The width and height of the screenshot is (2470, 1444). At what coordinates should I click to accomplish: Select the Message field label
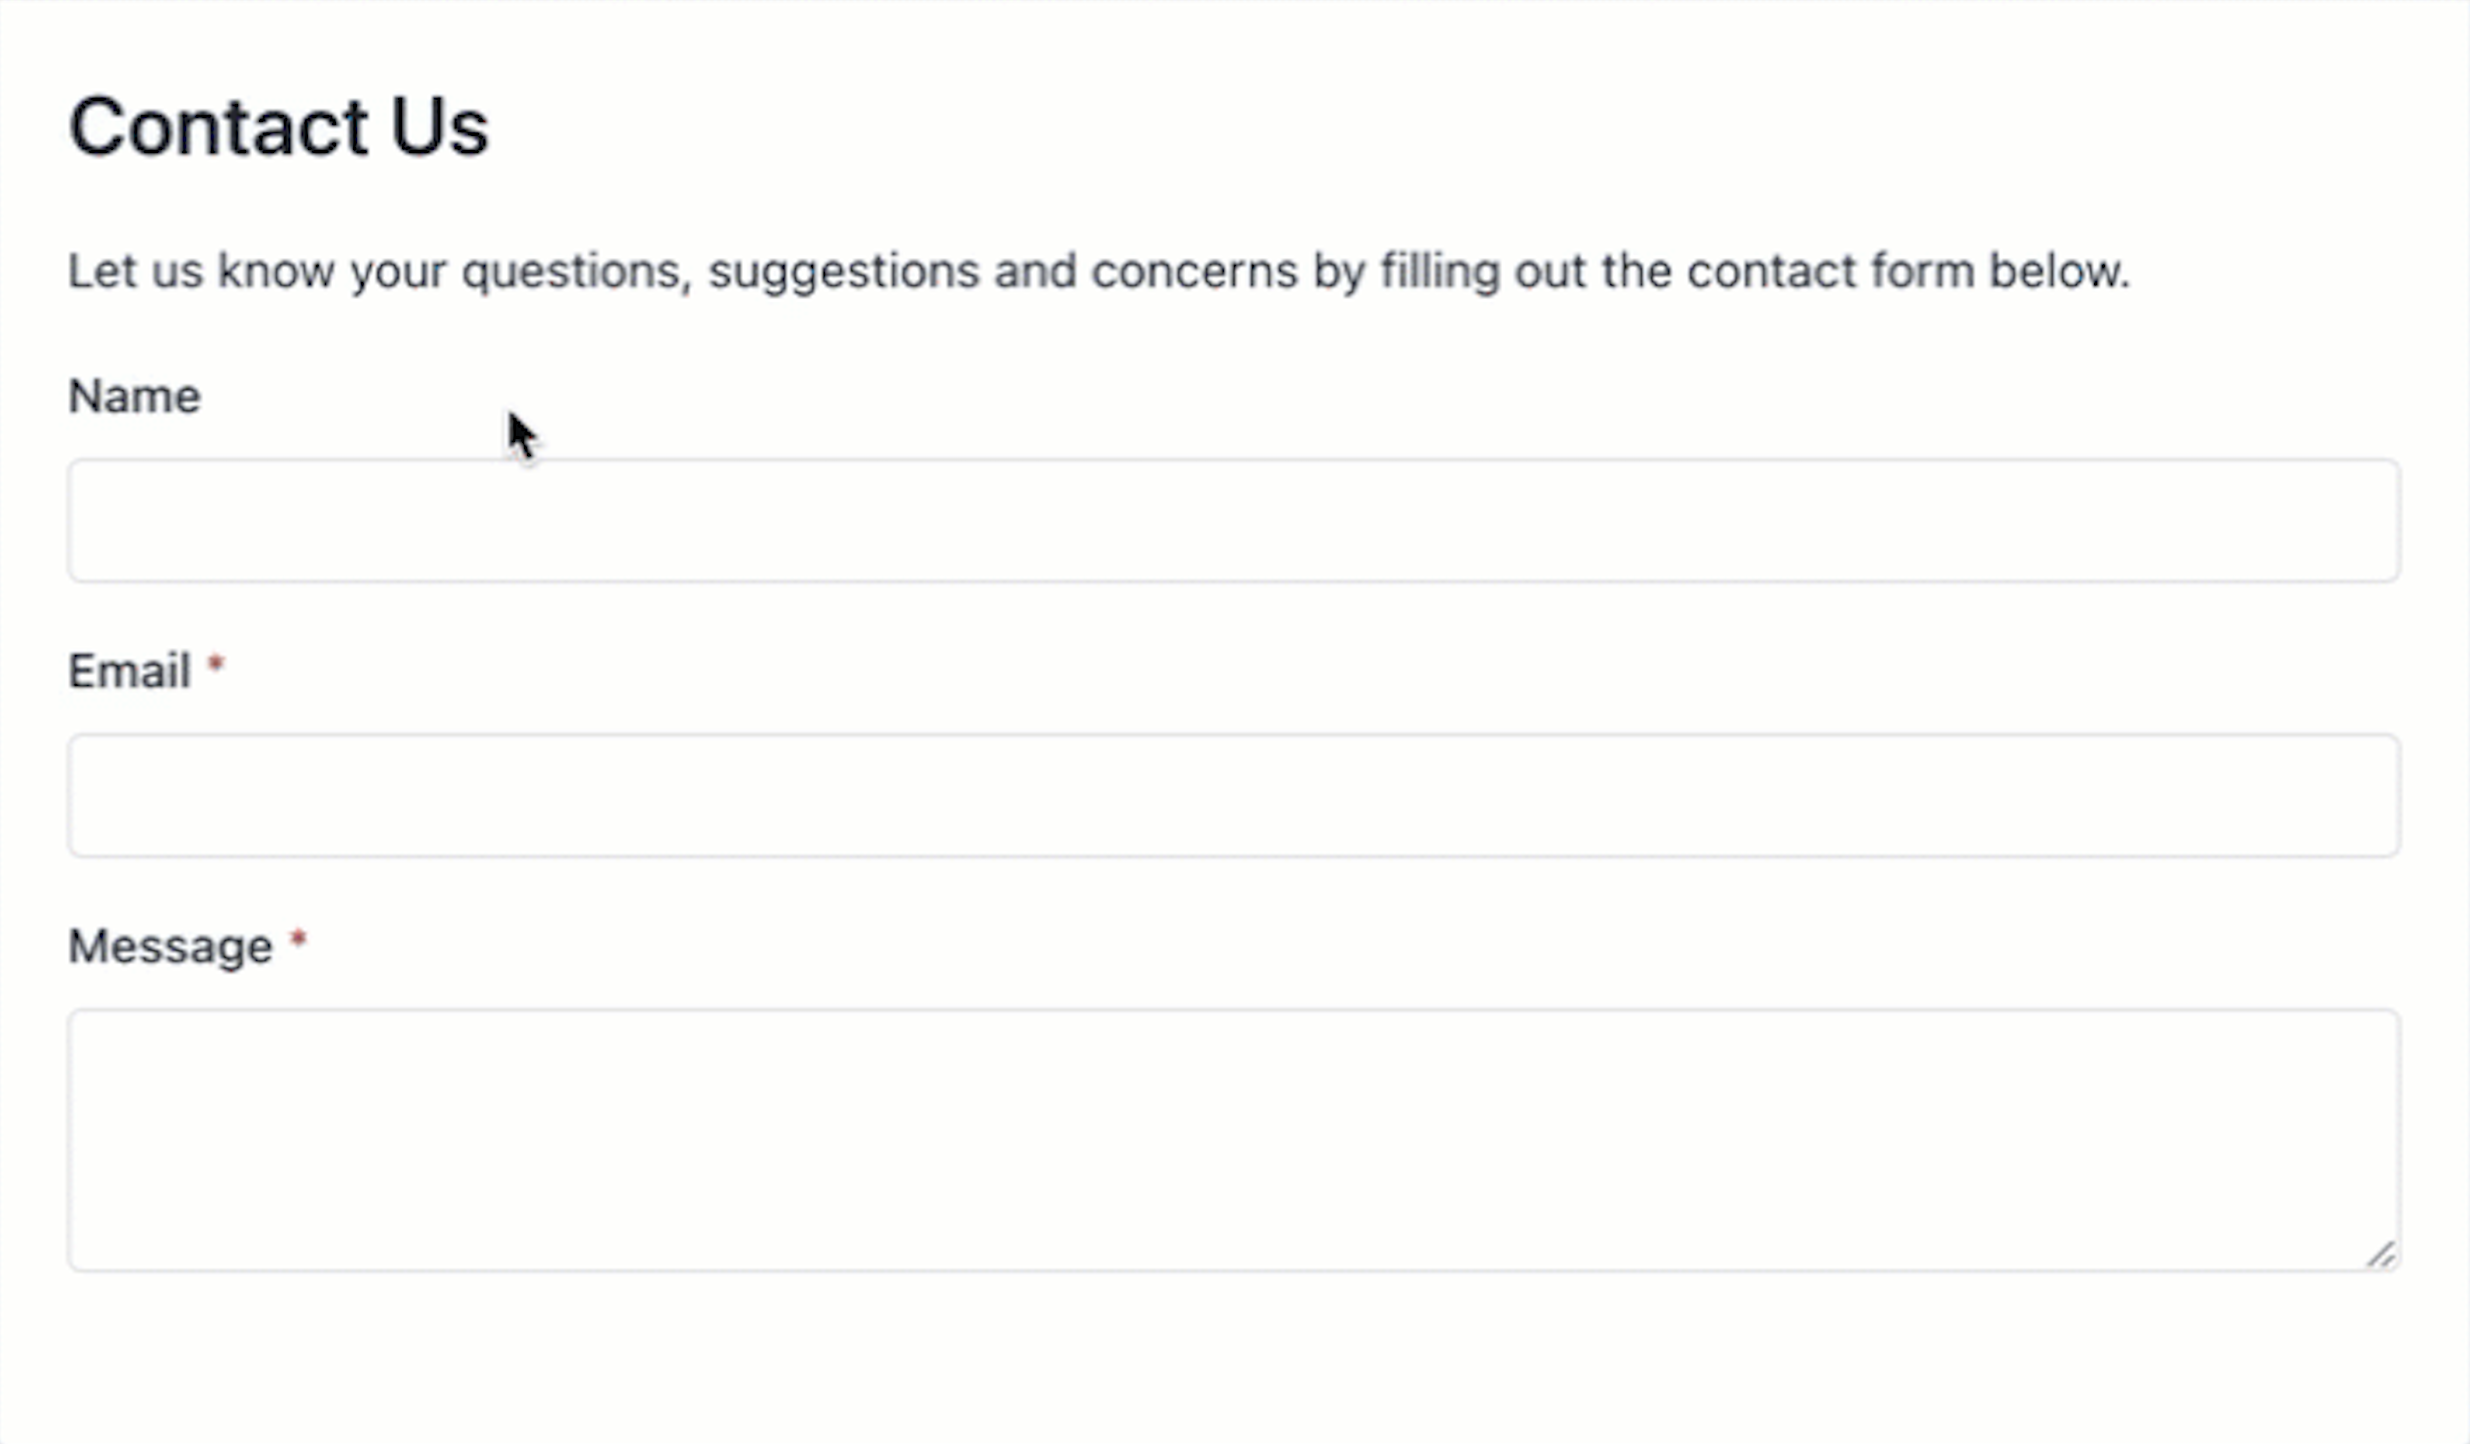point(168,944)
